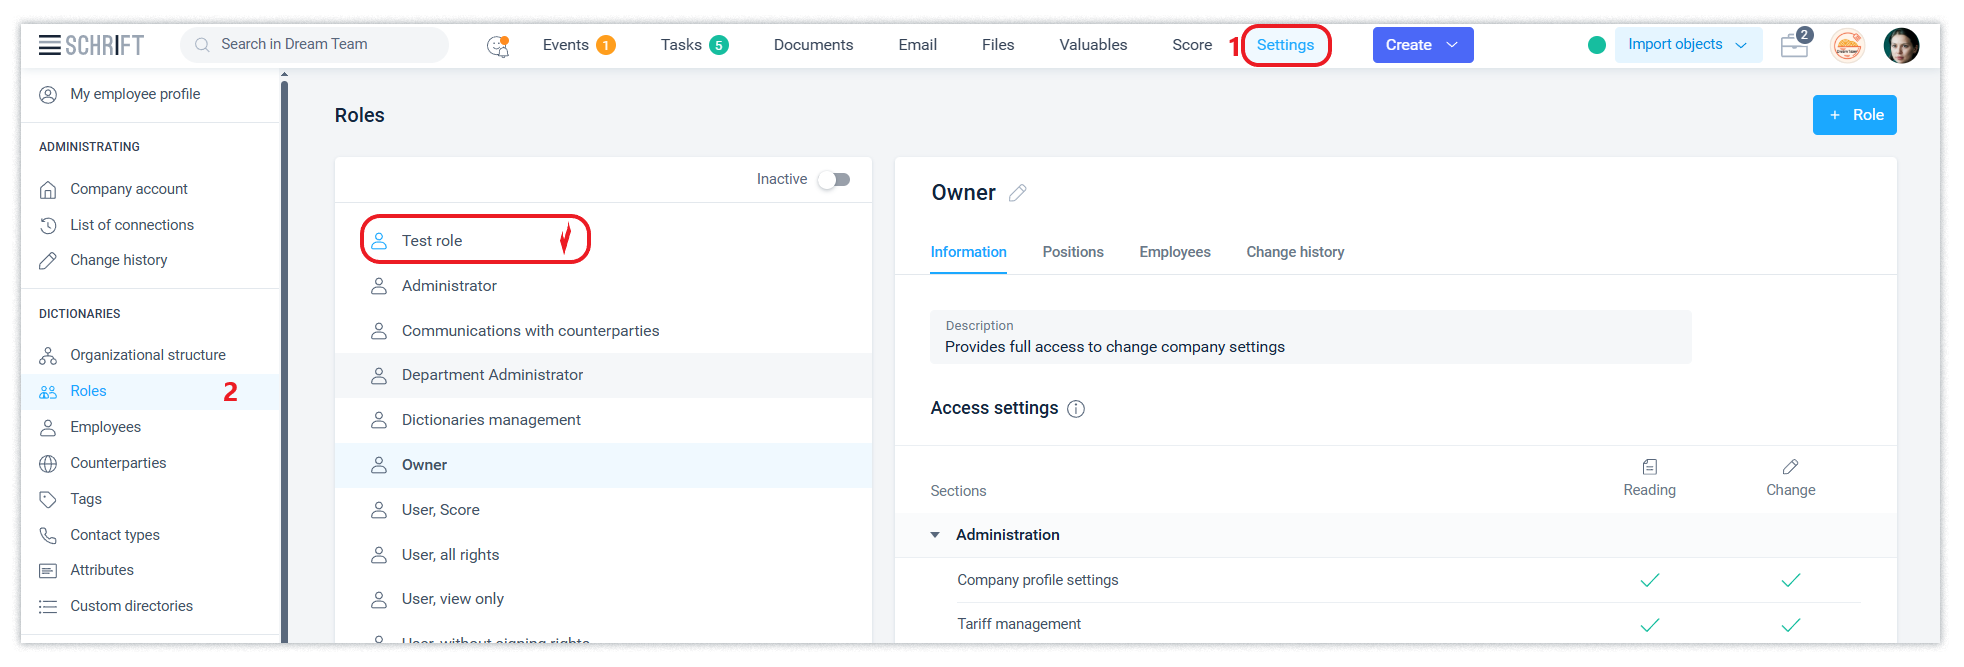
Task: Click the green status indicator dot
Action: [x=1597, y=45]
